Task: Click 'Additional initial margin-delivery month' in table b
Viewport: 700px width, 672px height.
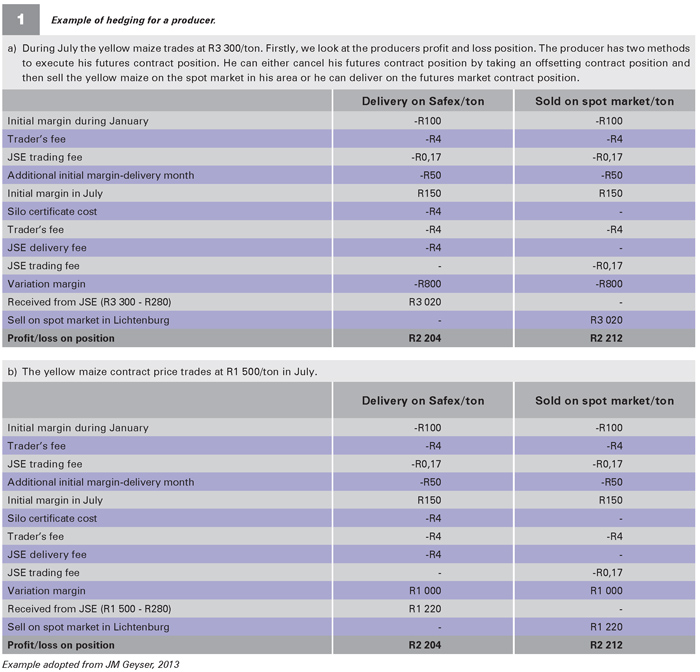Action: pyautogui.click(x=101, y=482)
